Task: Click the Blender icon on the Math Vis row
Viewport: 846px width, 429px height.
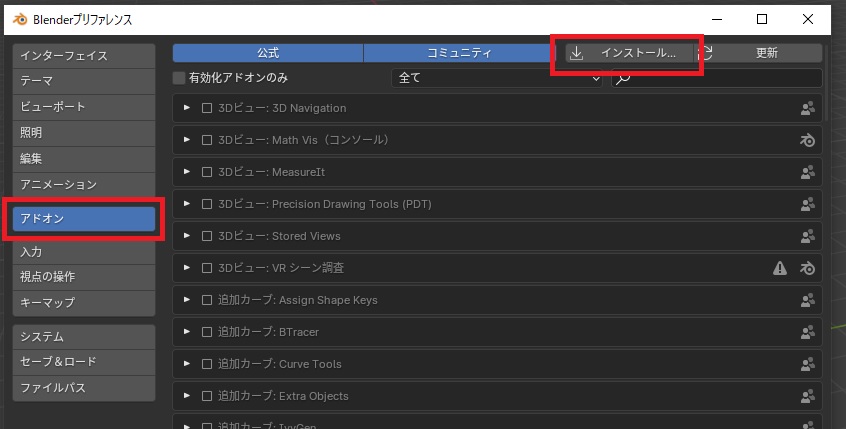Action: [807, 140]
